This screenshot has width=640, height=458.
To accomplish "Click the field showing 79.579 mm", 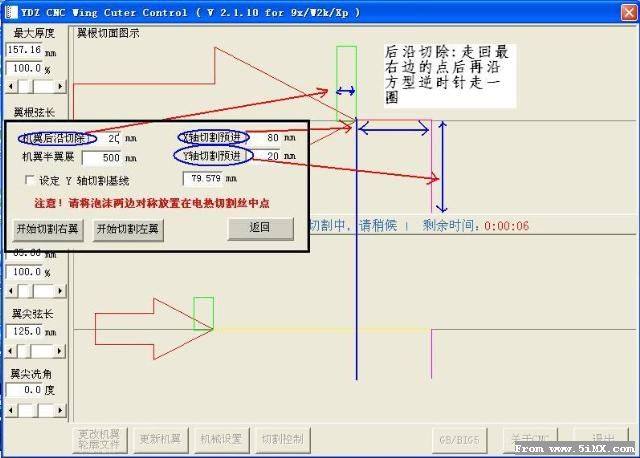I will click(203, 178).
